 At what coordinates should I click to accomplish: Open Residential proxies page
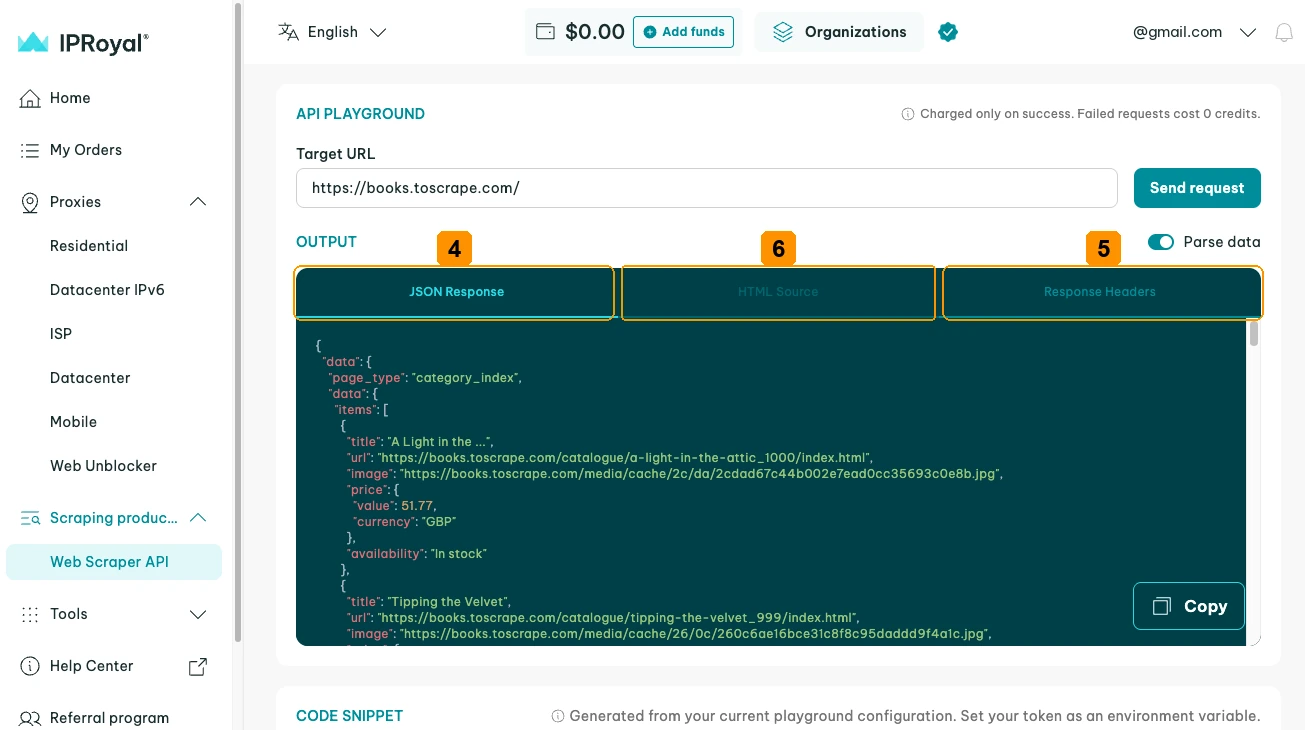pyautogui.click(x=89, y=246)
